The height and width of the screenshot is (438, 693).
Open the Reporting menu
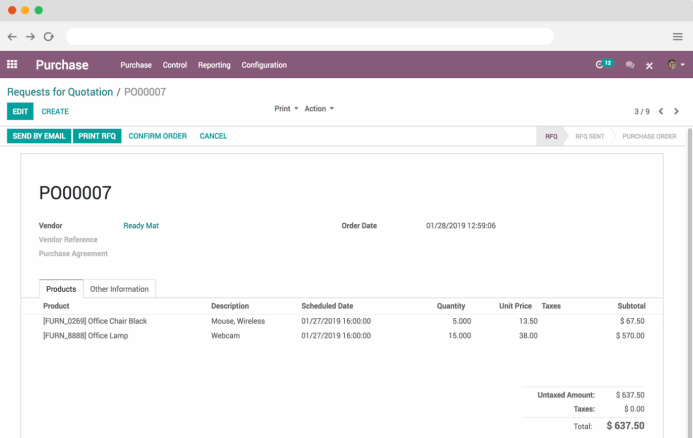tap(214, 65)
